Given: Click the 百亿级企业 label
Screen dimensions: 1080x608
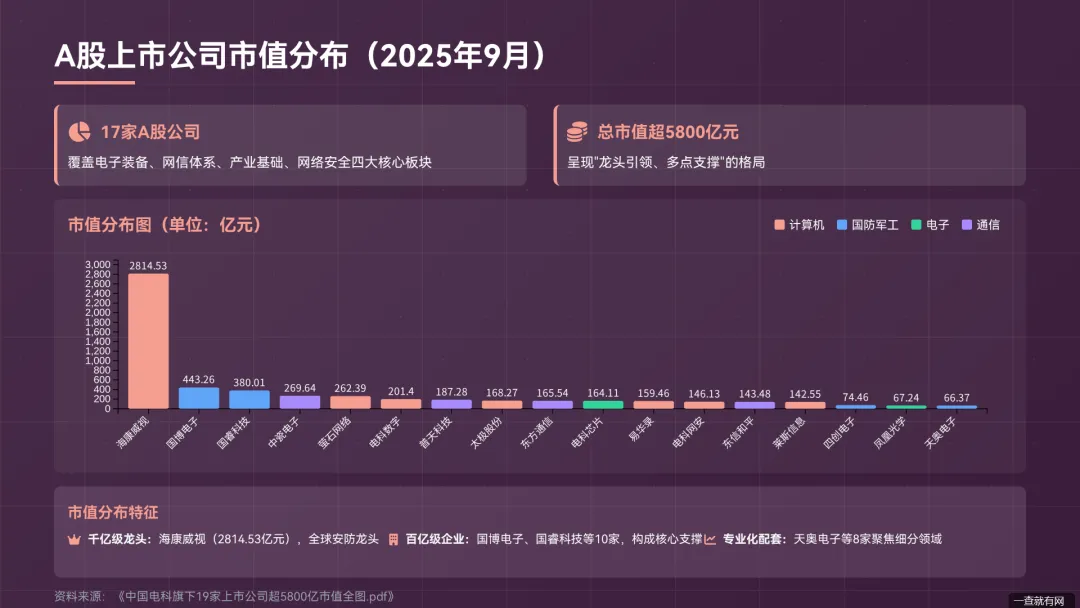Looking at the screenshot, I should tap(437, 539).
